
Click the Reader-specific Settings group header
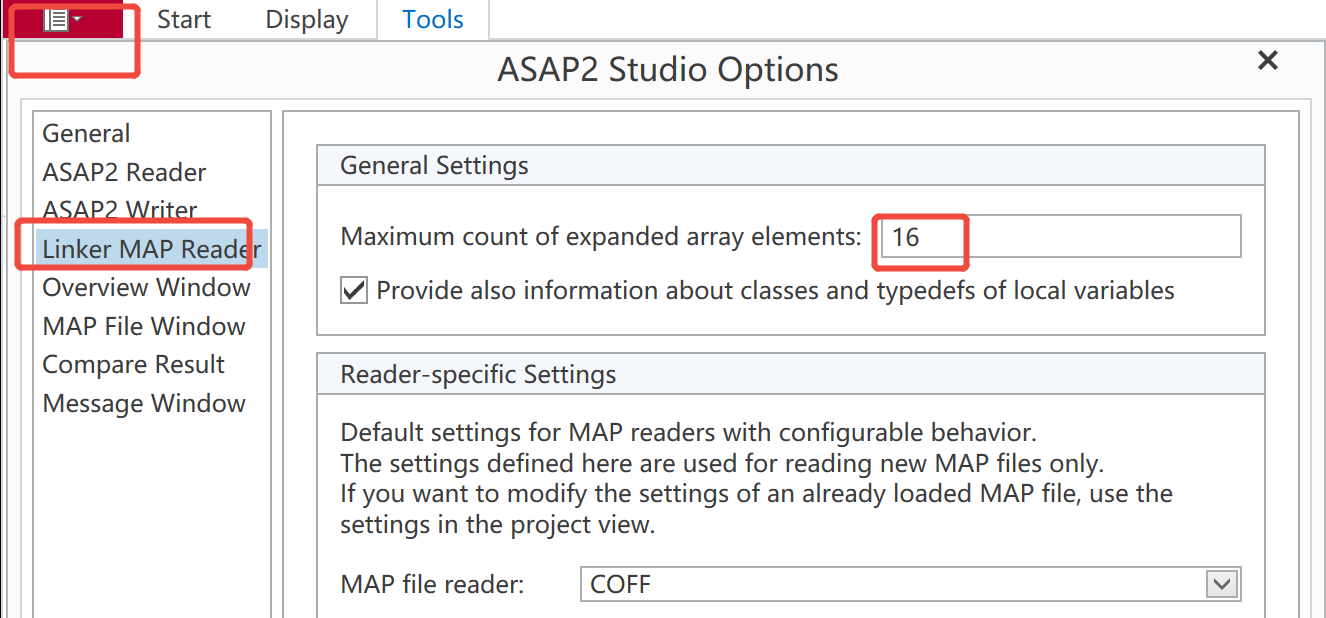478,375
